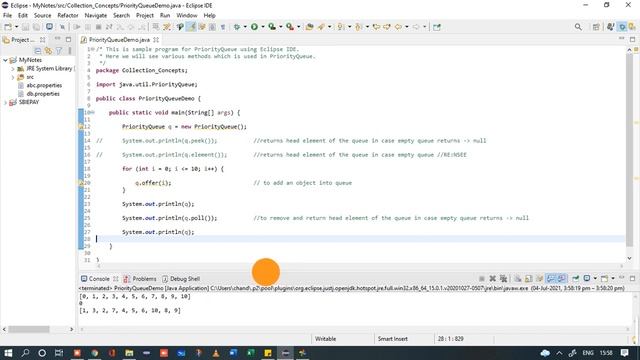Open Task View from the taskbar

pos(59,353)
